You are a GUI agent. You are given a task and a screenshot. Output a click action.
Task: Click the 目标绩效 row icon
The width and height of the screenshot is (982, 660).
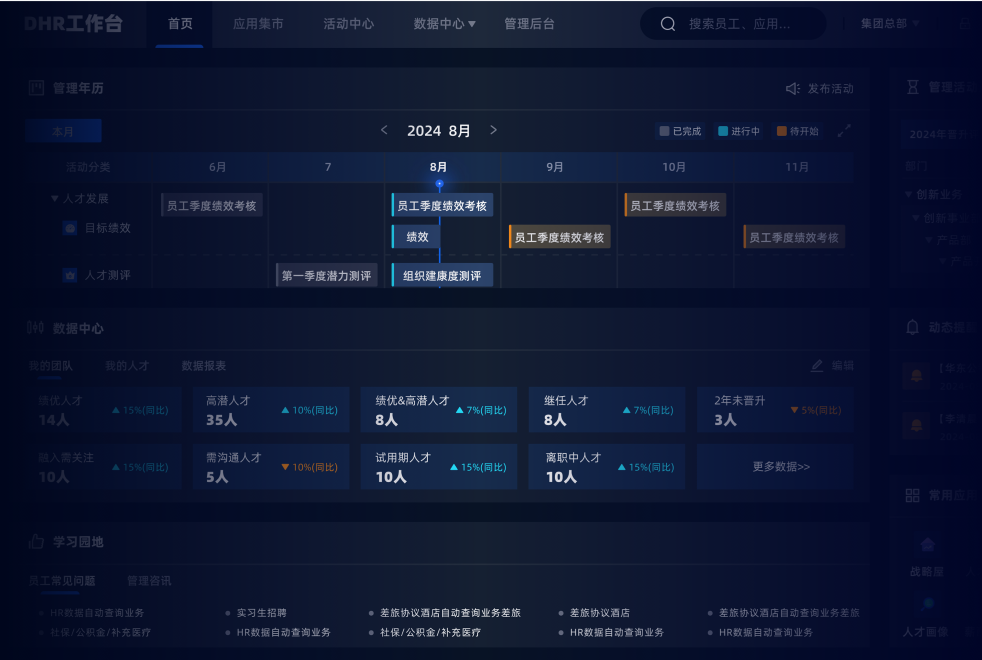[70, 228]
